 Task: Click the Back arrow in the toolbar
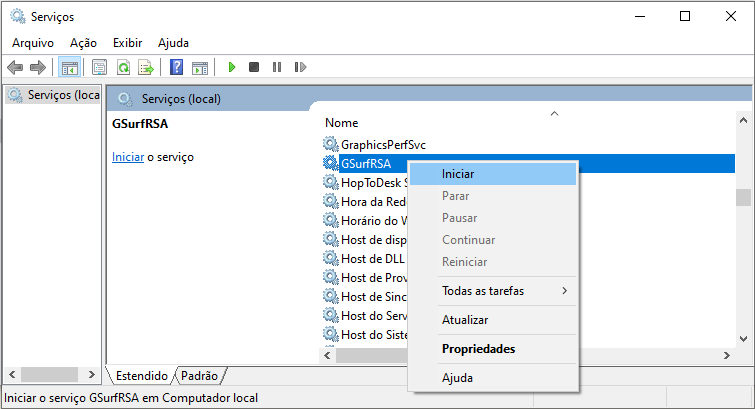[x=15, y=67]
